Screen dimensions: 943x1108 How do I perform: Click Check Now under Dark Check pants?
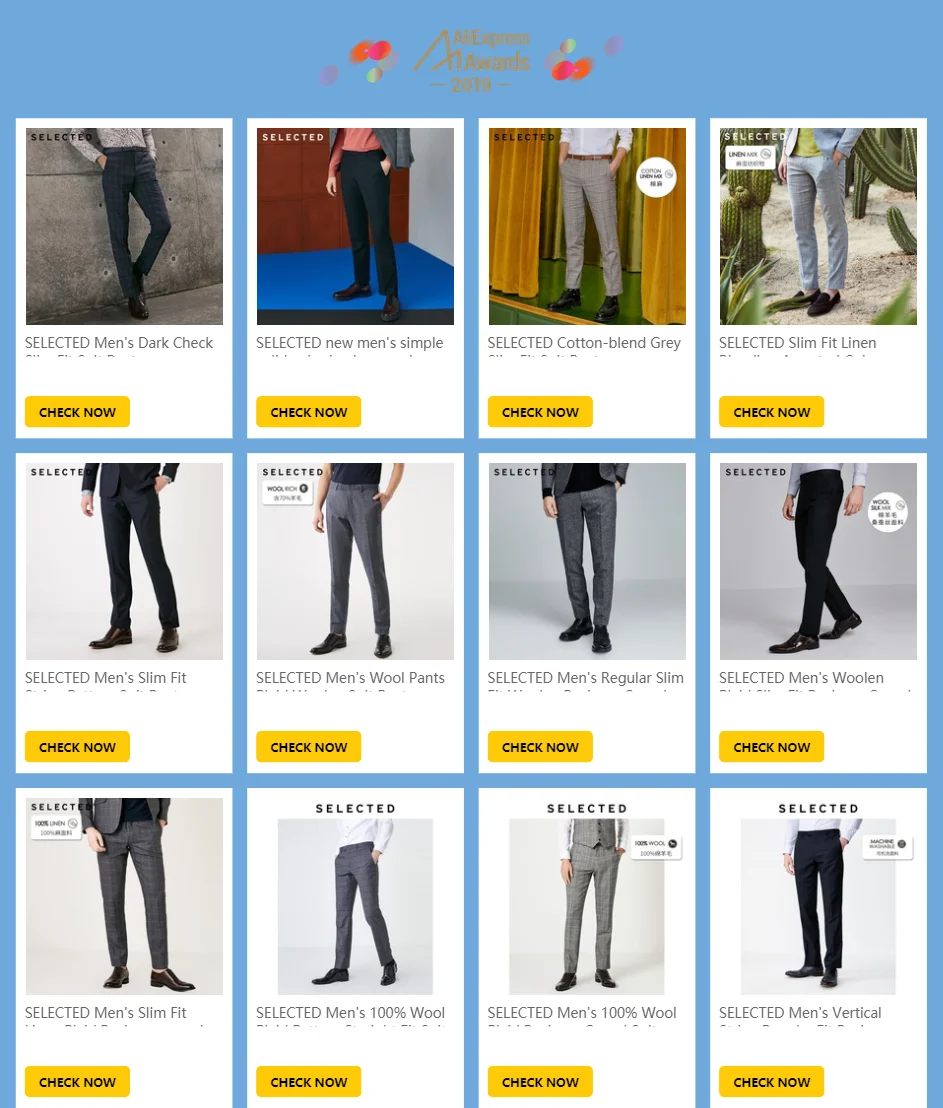pos(77,412)
